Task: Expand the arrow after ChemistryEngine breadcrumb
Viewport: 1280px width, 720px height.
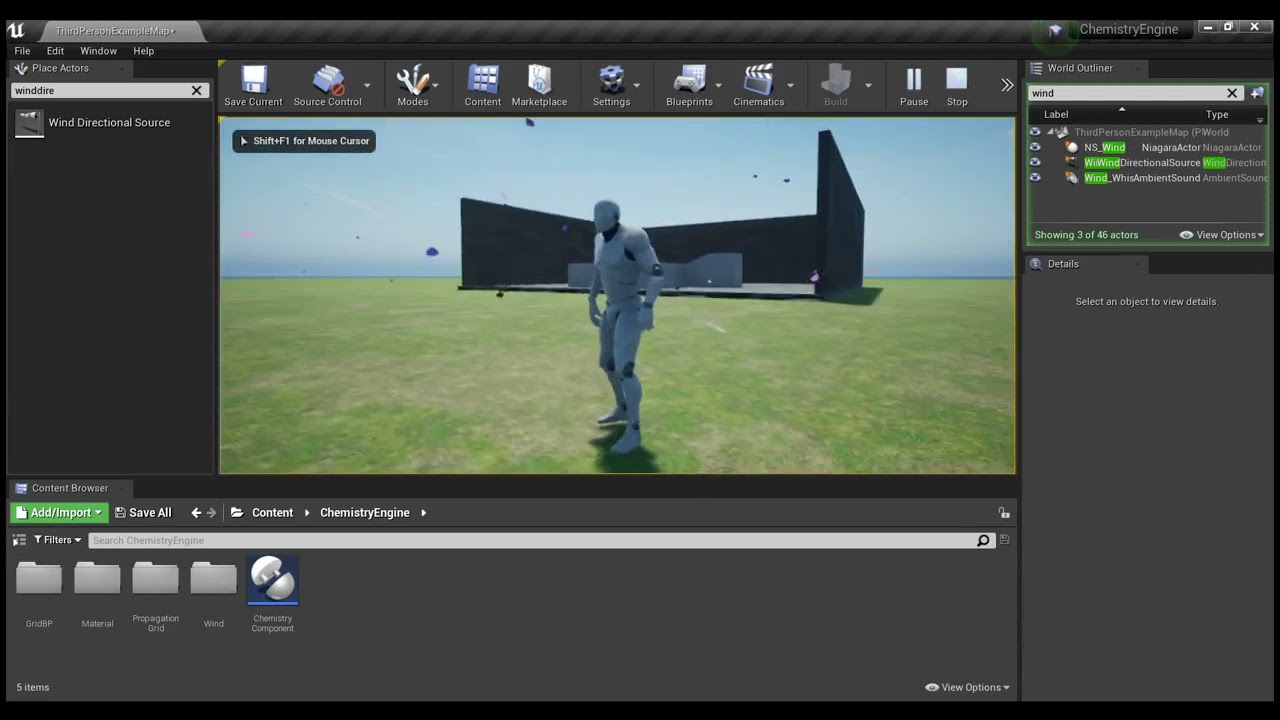Action: 424,512
